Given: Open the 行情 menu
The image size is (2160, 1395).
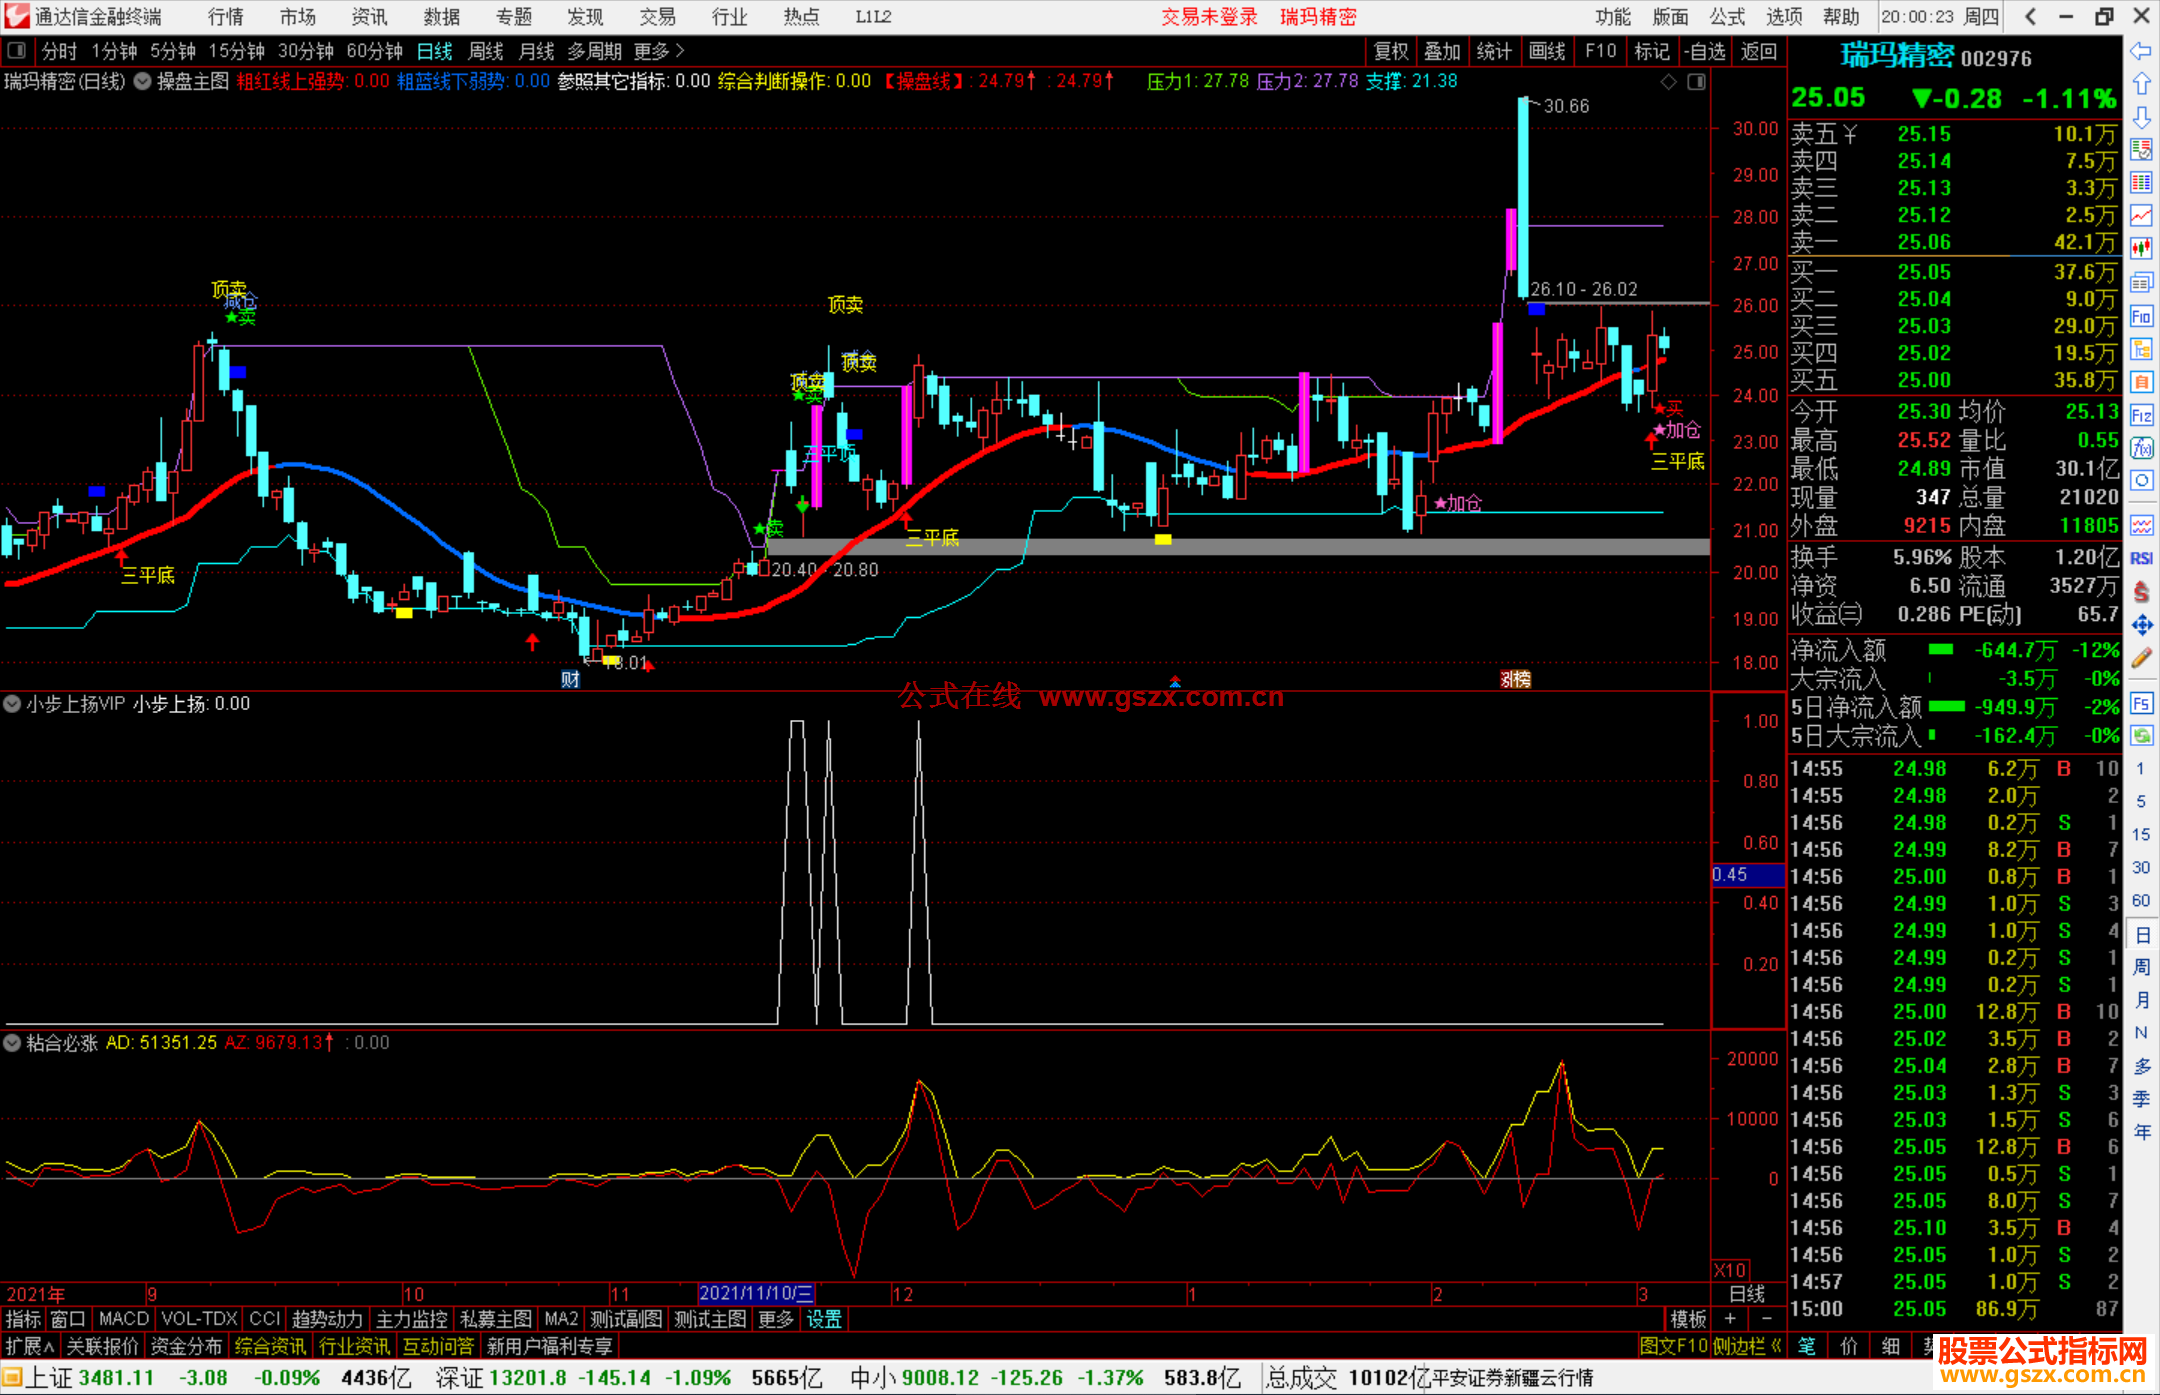Looking at the screenshot, I should click(225, 16).
